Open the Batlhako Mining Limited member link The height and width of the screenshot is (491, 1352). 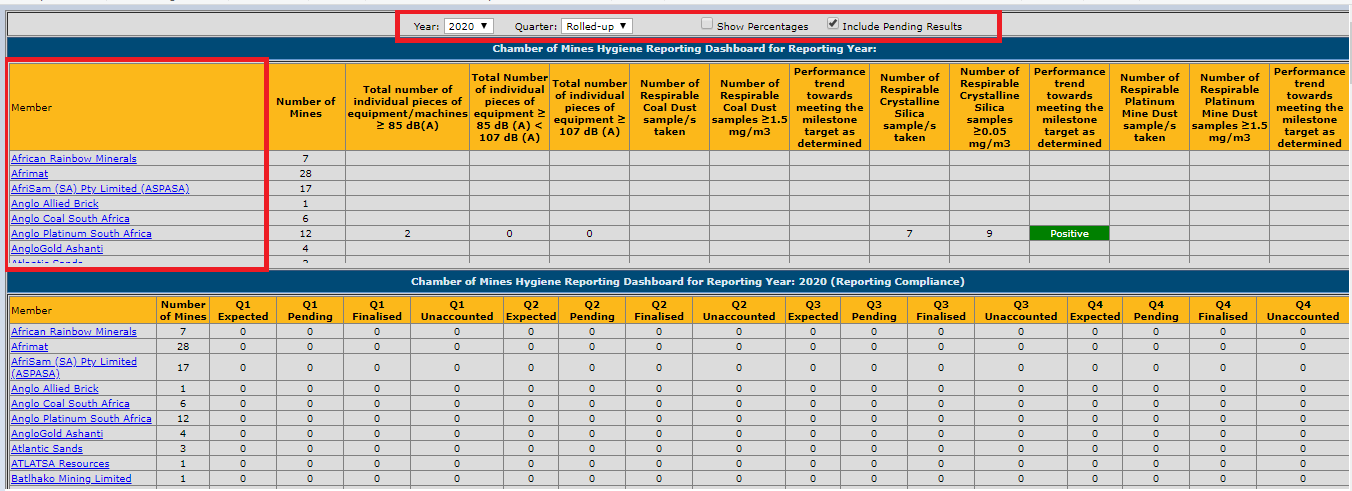point(71,478)
